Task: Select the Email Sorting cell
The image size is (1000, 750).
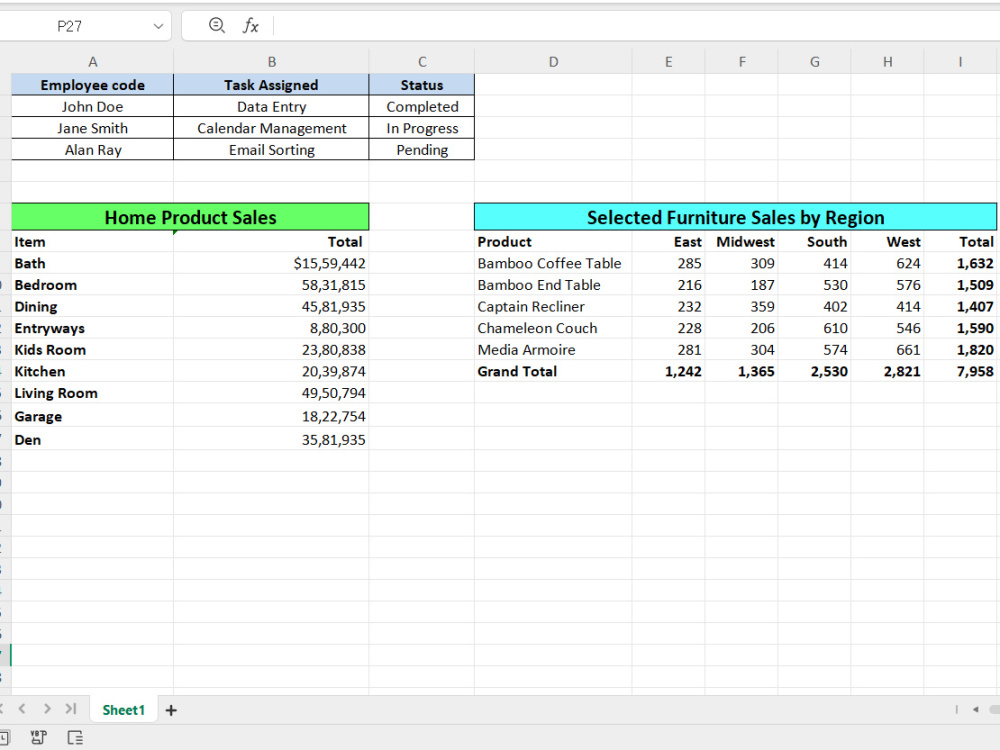Action: point(271,150)
